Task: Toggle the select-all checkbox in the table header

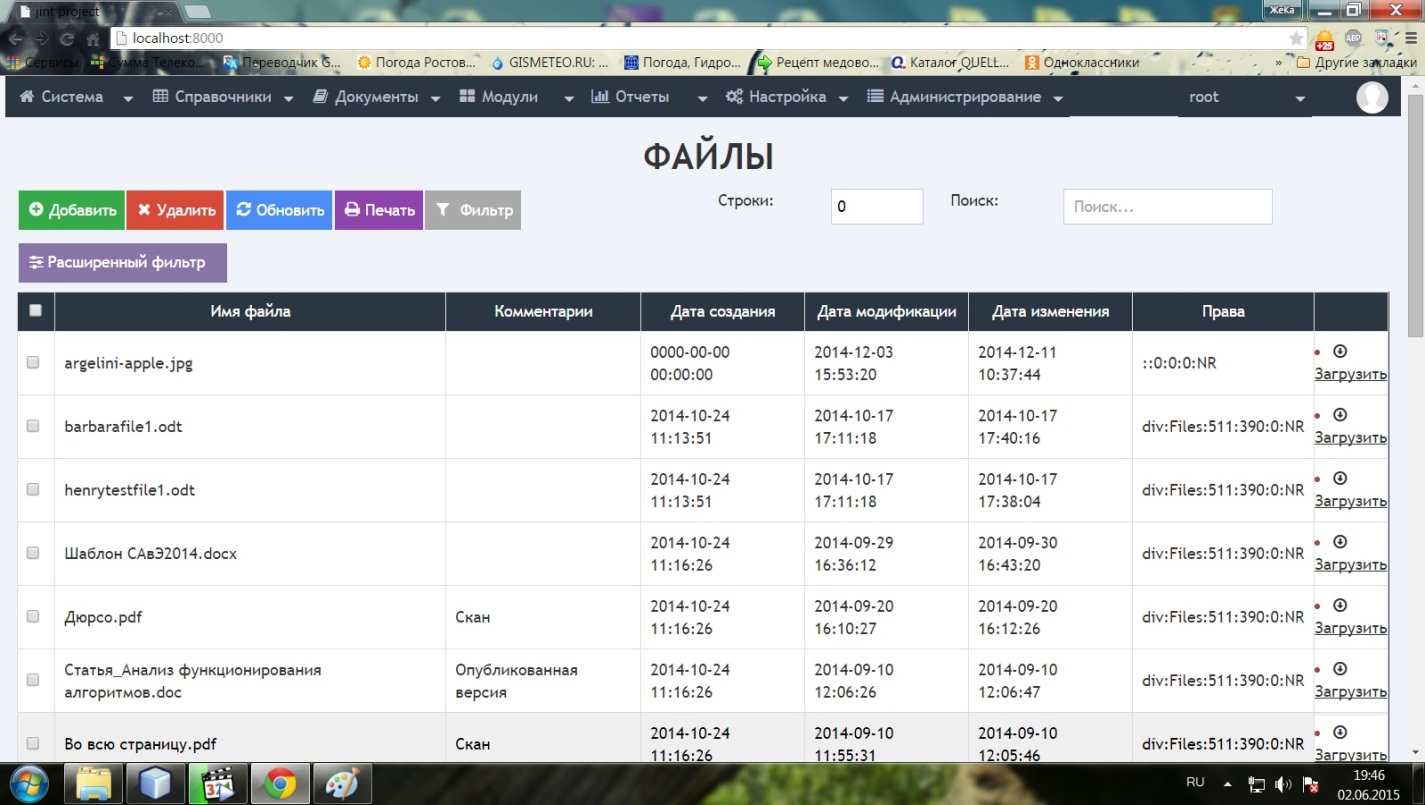Action: (36, 310)
